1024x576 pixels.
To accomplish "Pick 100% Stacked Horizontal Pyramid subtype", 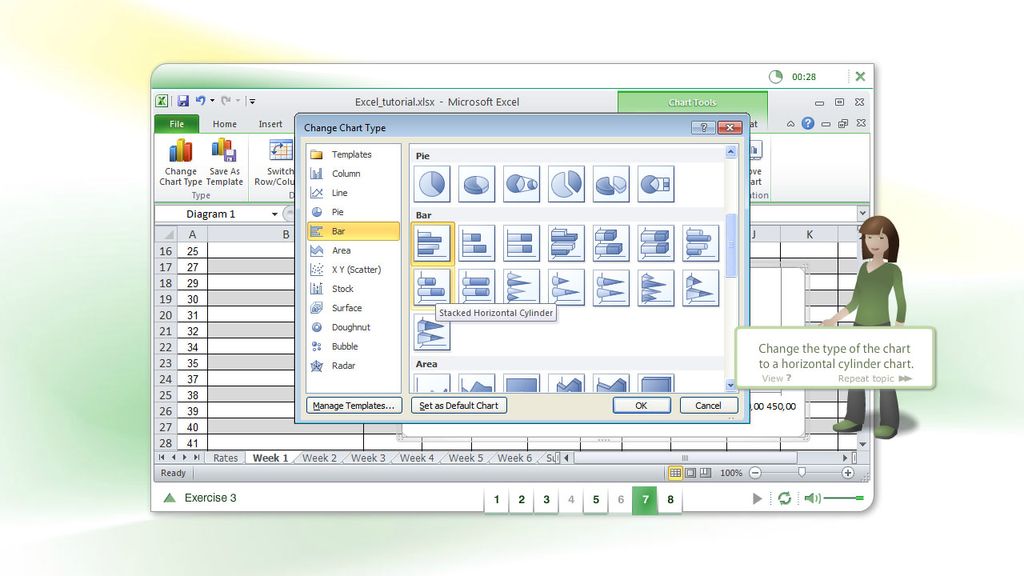I will click(432, 332).
